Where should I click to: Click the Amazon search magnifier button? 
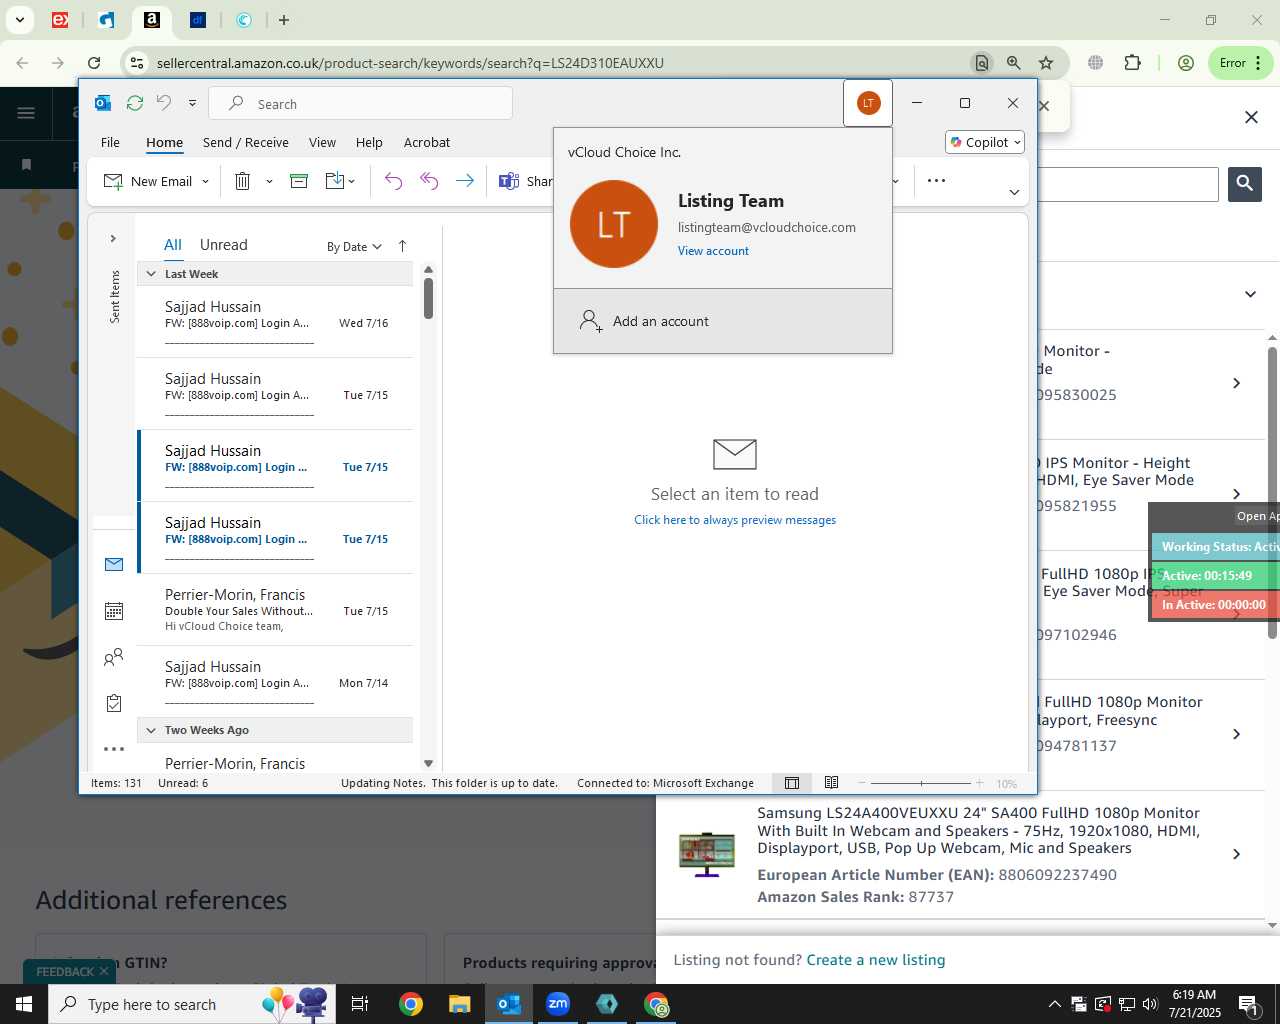pos(1245,183)
